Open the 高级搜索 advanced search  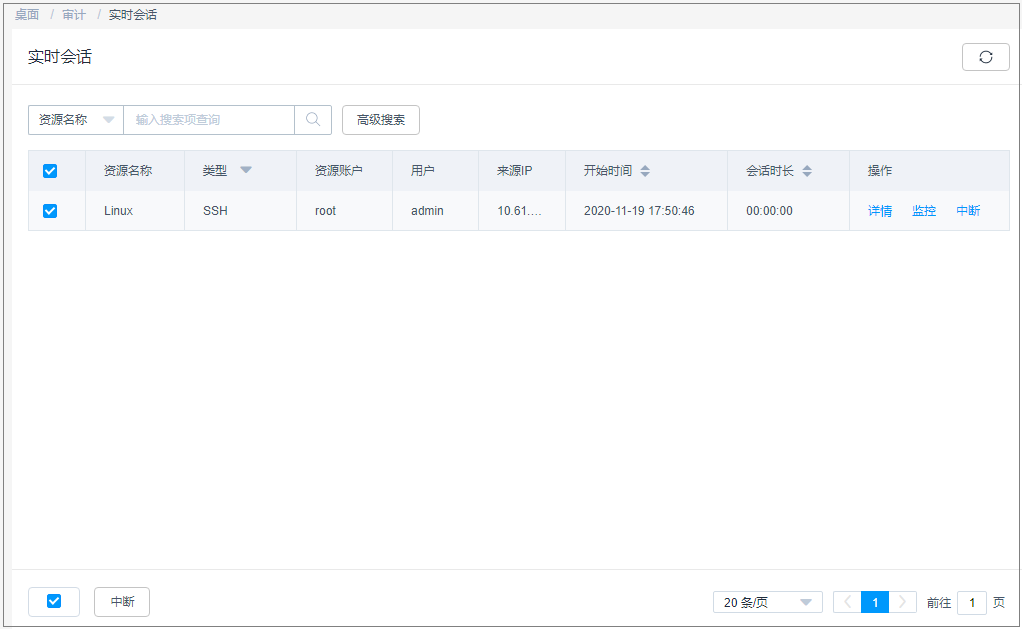coord(380,120)
